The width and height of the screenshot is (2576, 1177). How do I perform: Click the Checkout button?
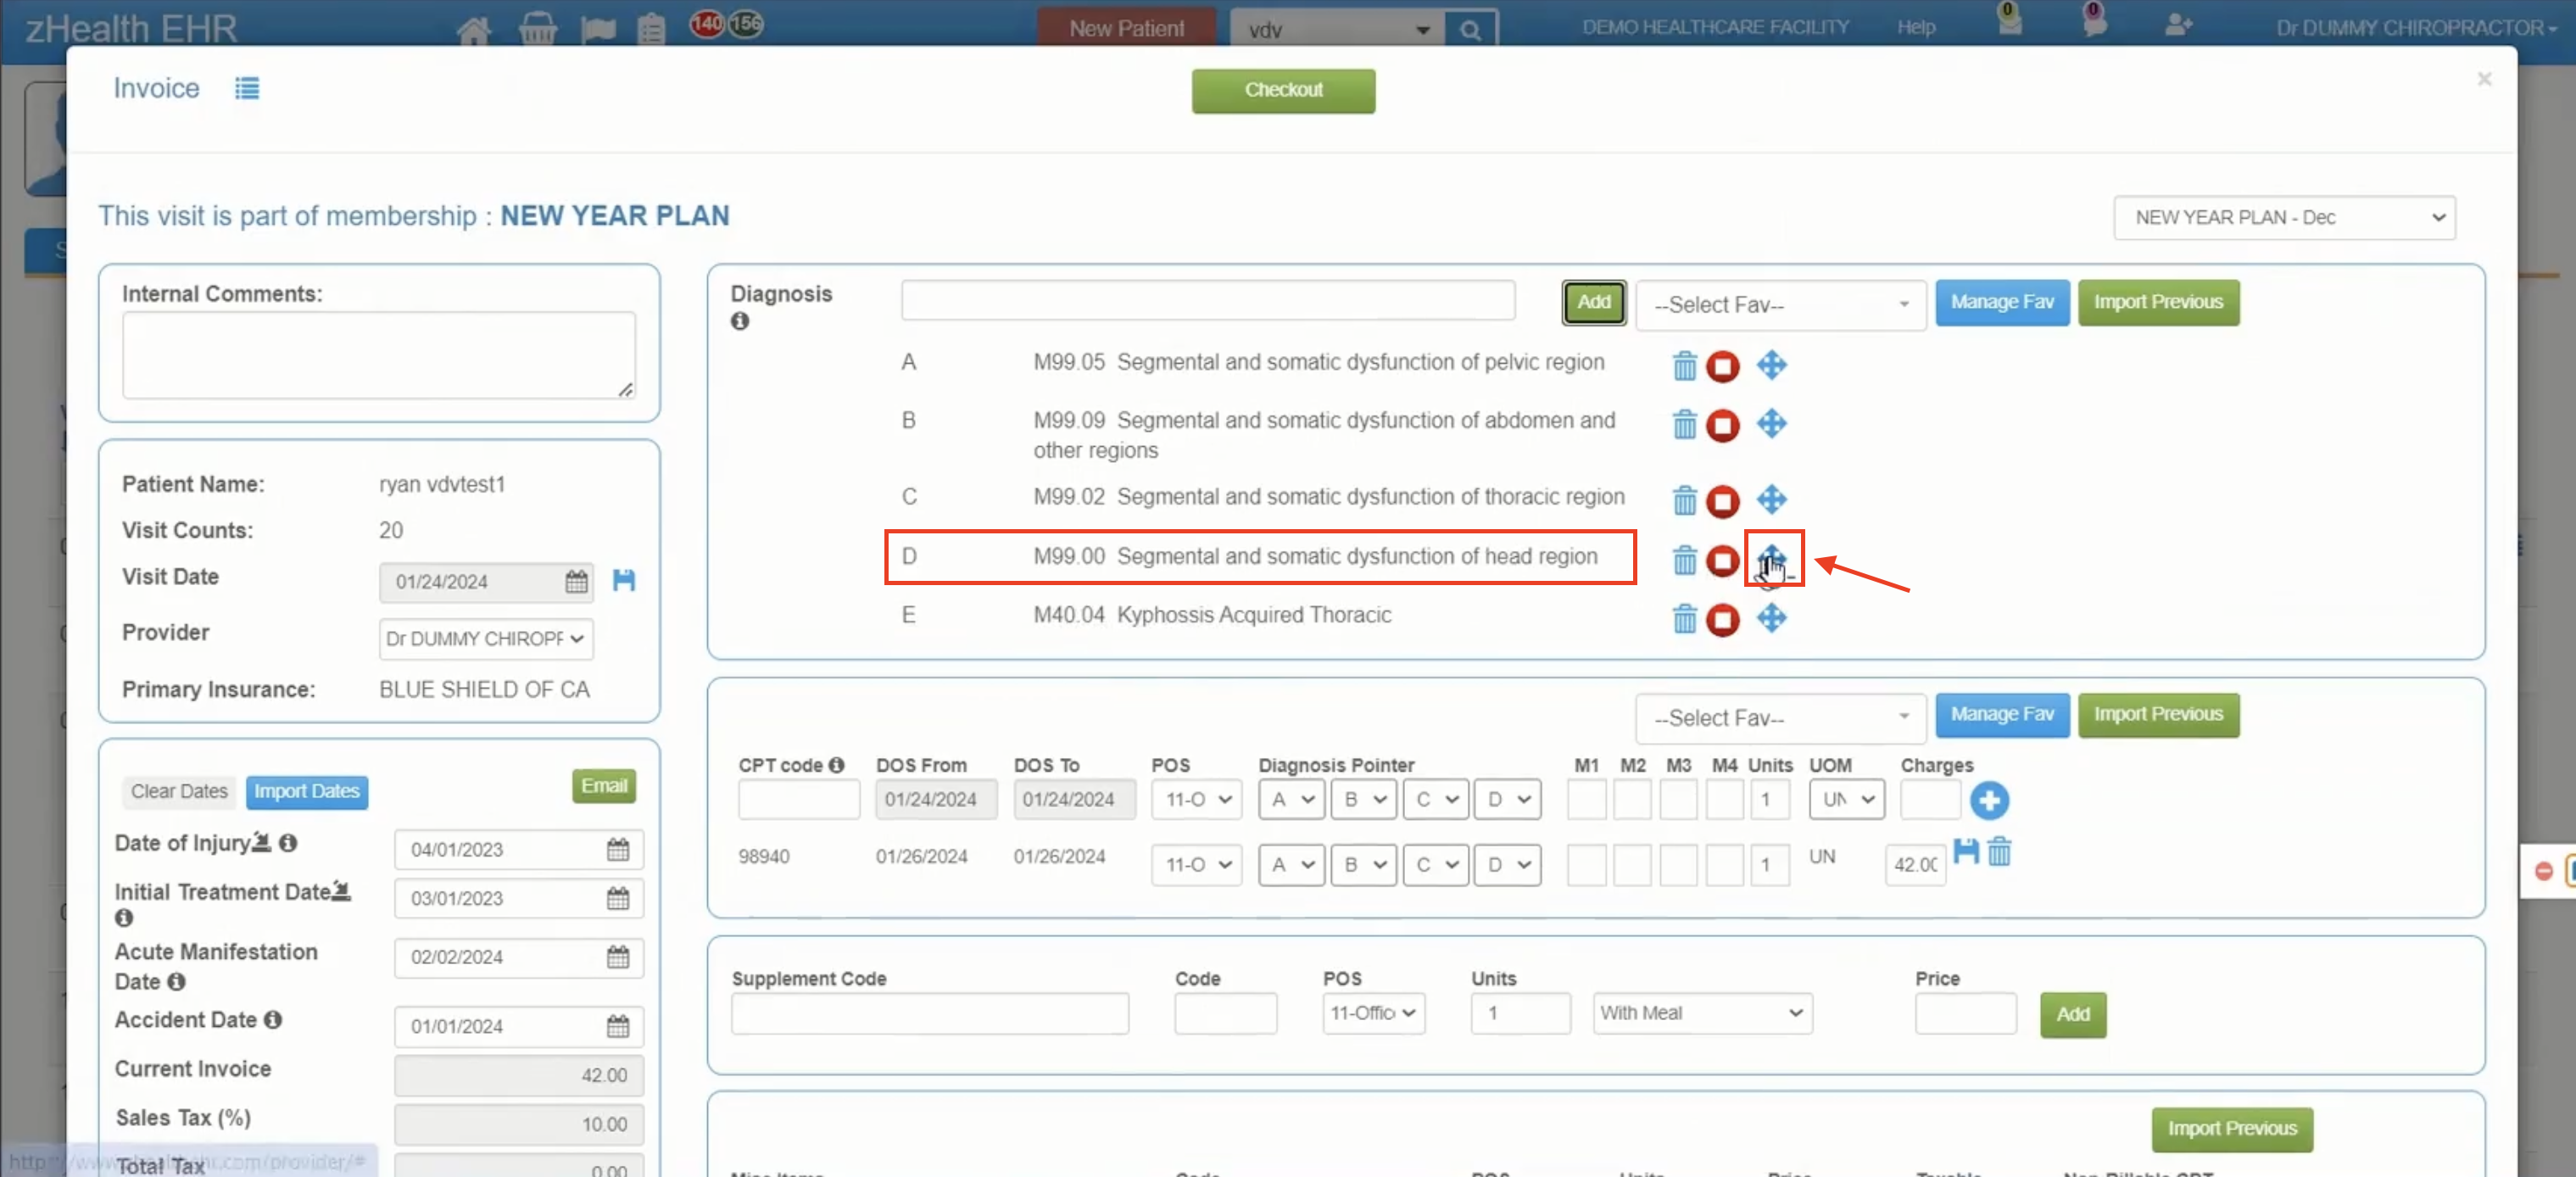point(1283,90)
